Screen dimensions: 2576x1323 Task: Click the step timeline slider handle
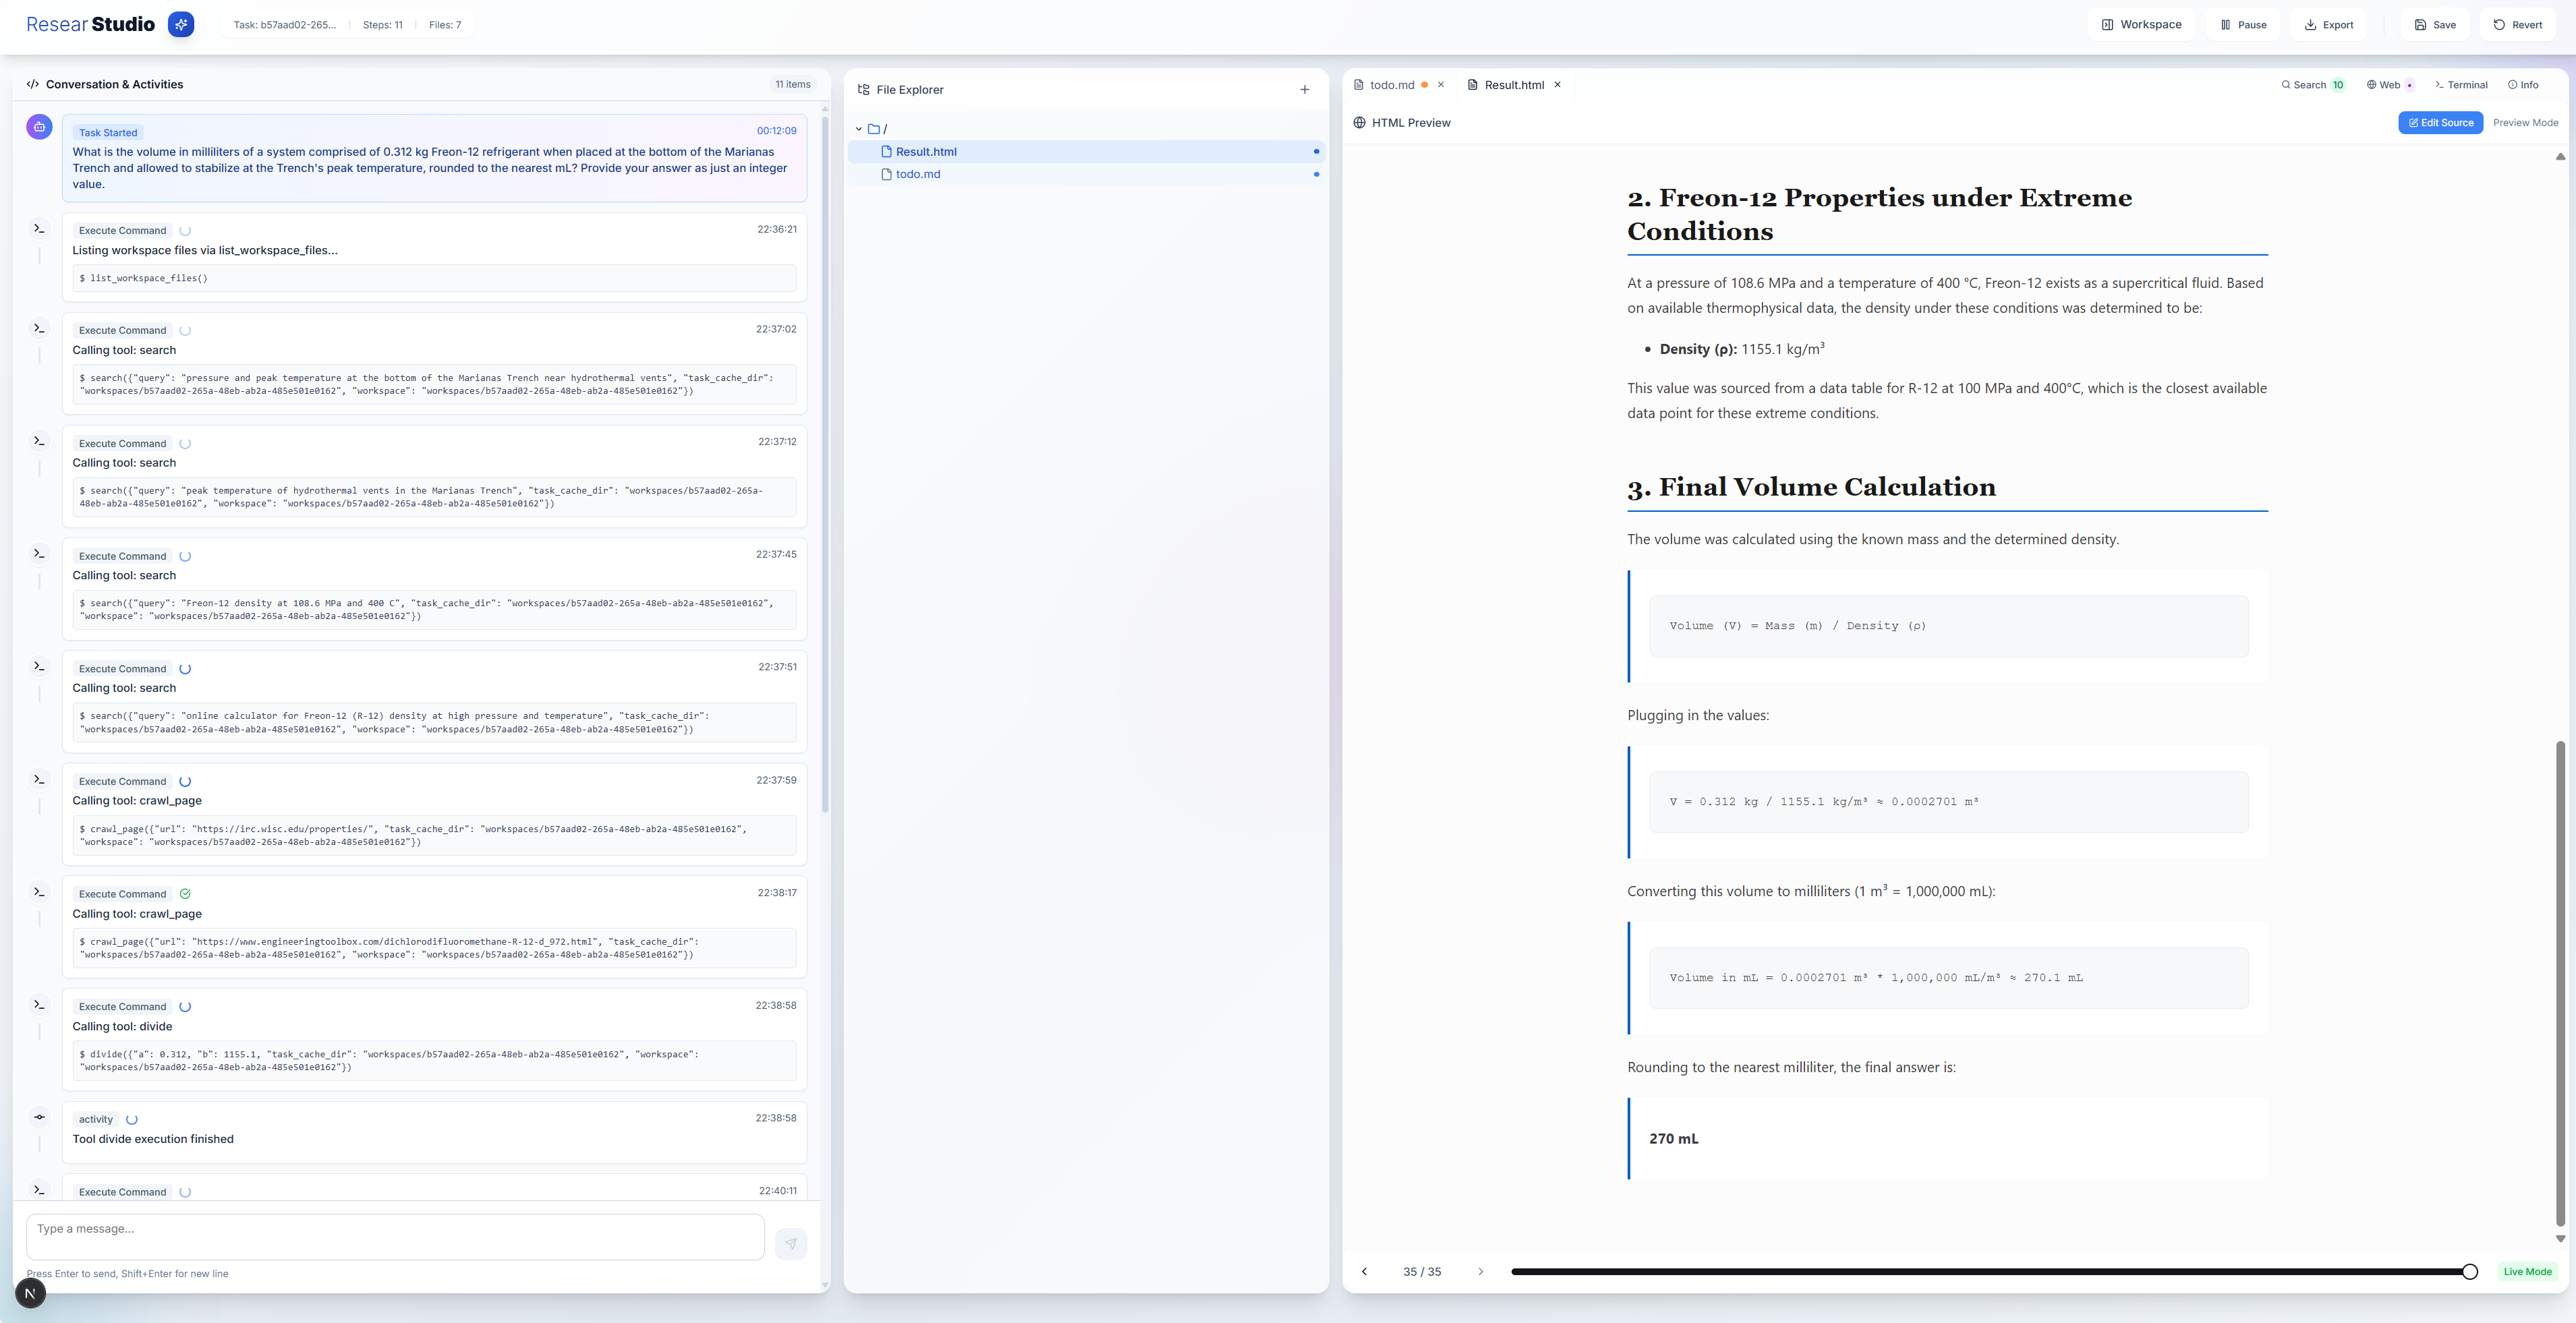(2469, 1272)
